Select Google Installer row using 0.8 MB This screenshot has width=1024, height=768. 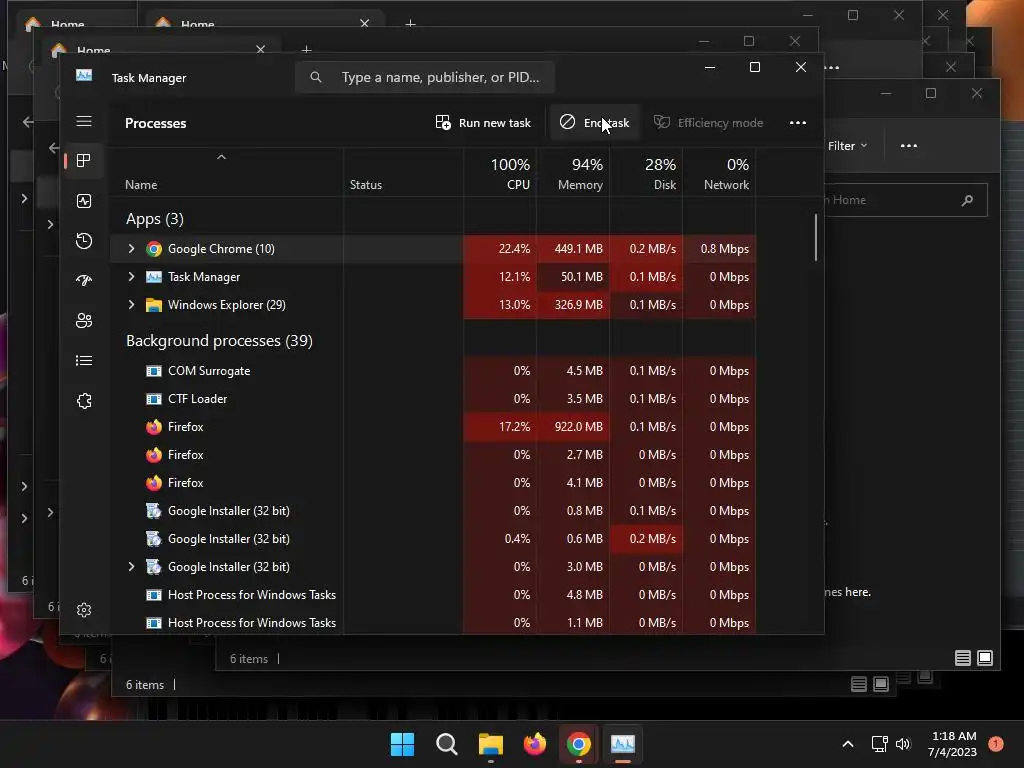434,511
